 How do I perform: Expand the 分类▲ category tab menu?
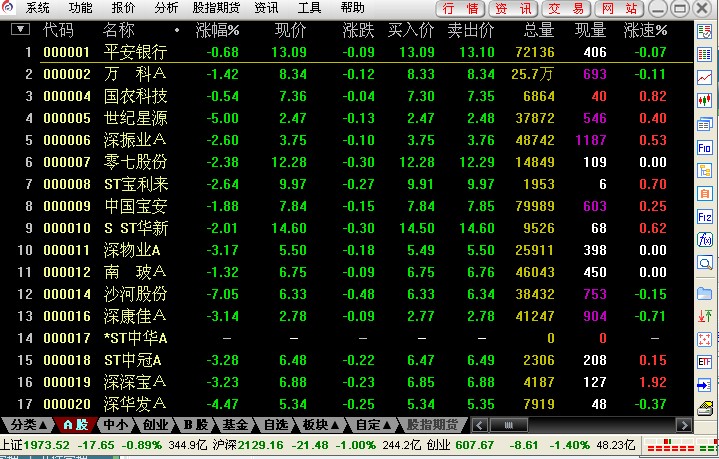coord(28,425)
